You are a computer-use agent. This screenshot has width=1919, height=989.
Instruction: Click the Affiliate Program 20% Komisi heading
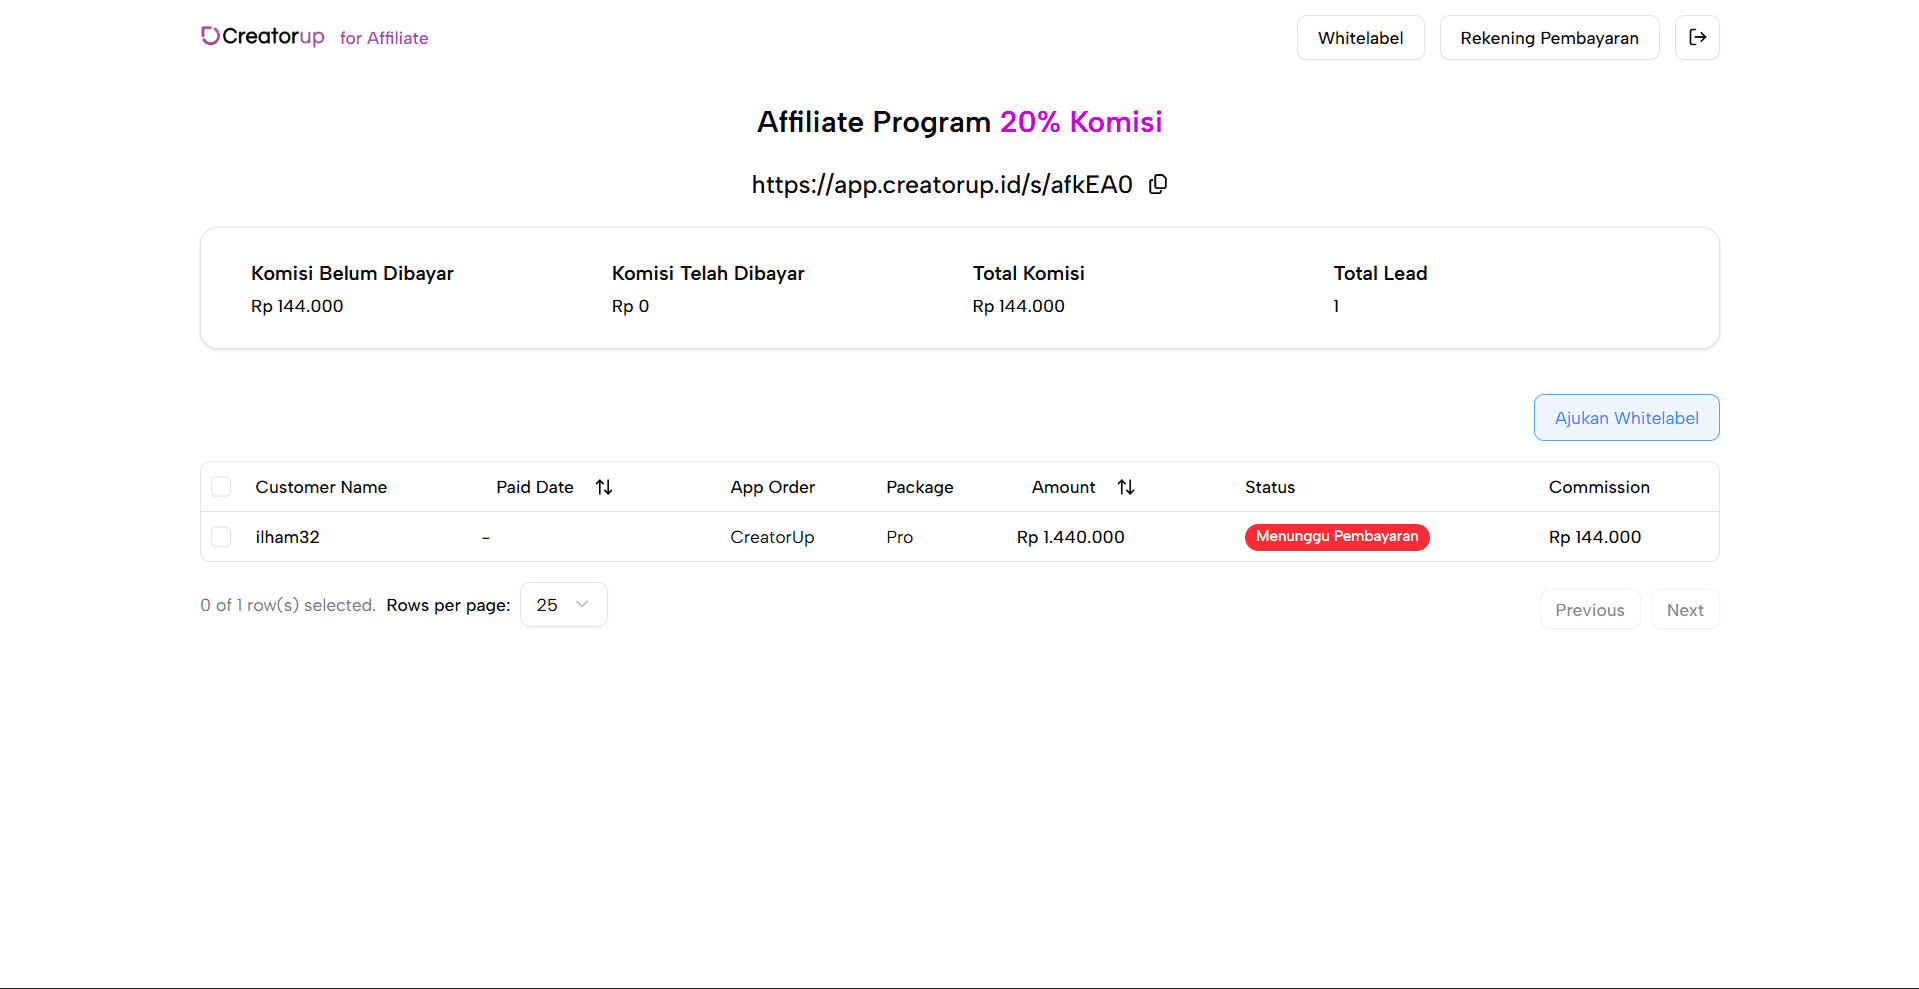959,122
